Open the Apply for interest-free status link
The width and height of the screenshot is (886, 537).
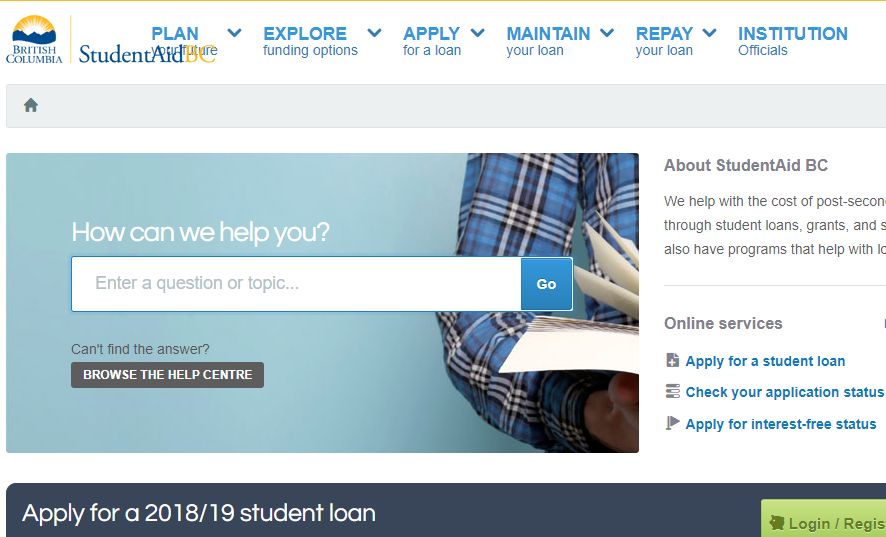pos(781,424)
